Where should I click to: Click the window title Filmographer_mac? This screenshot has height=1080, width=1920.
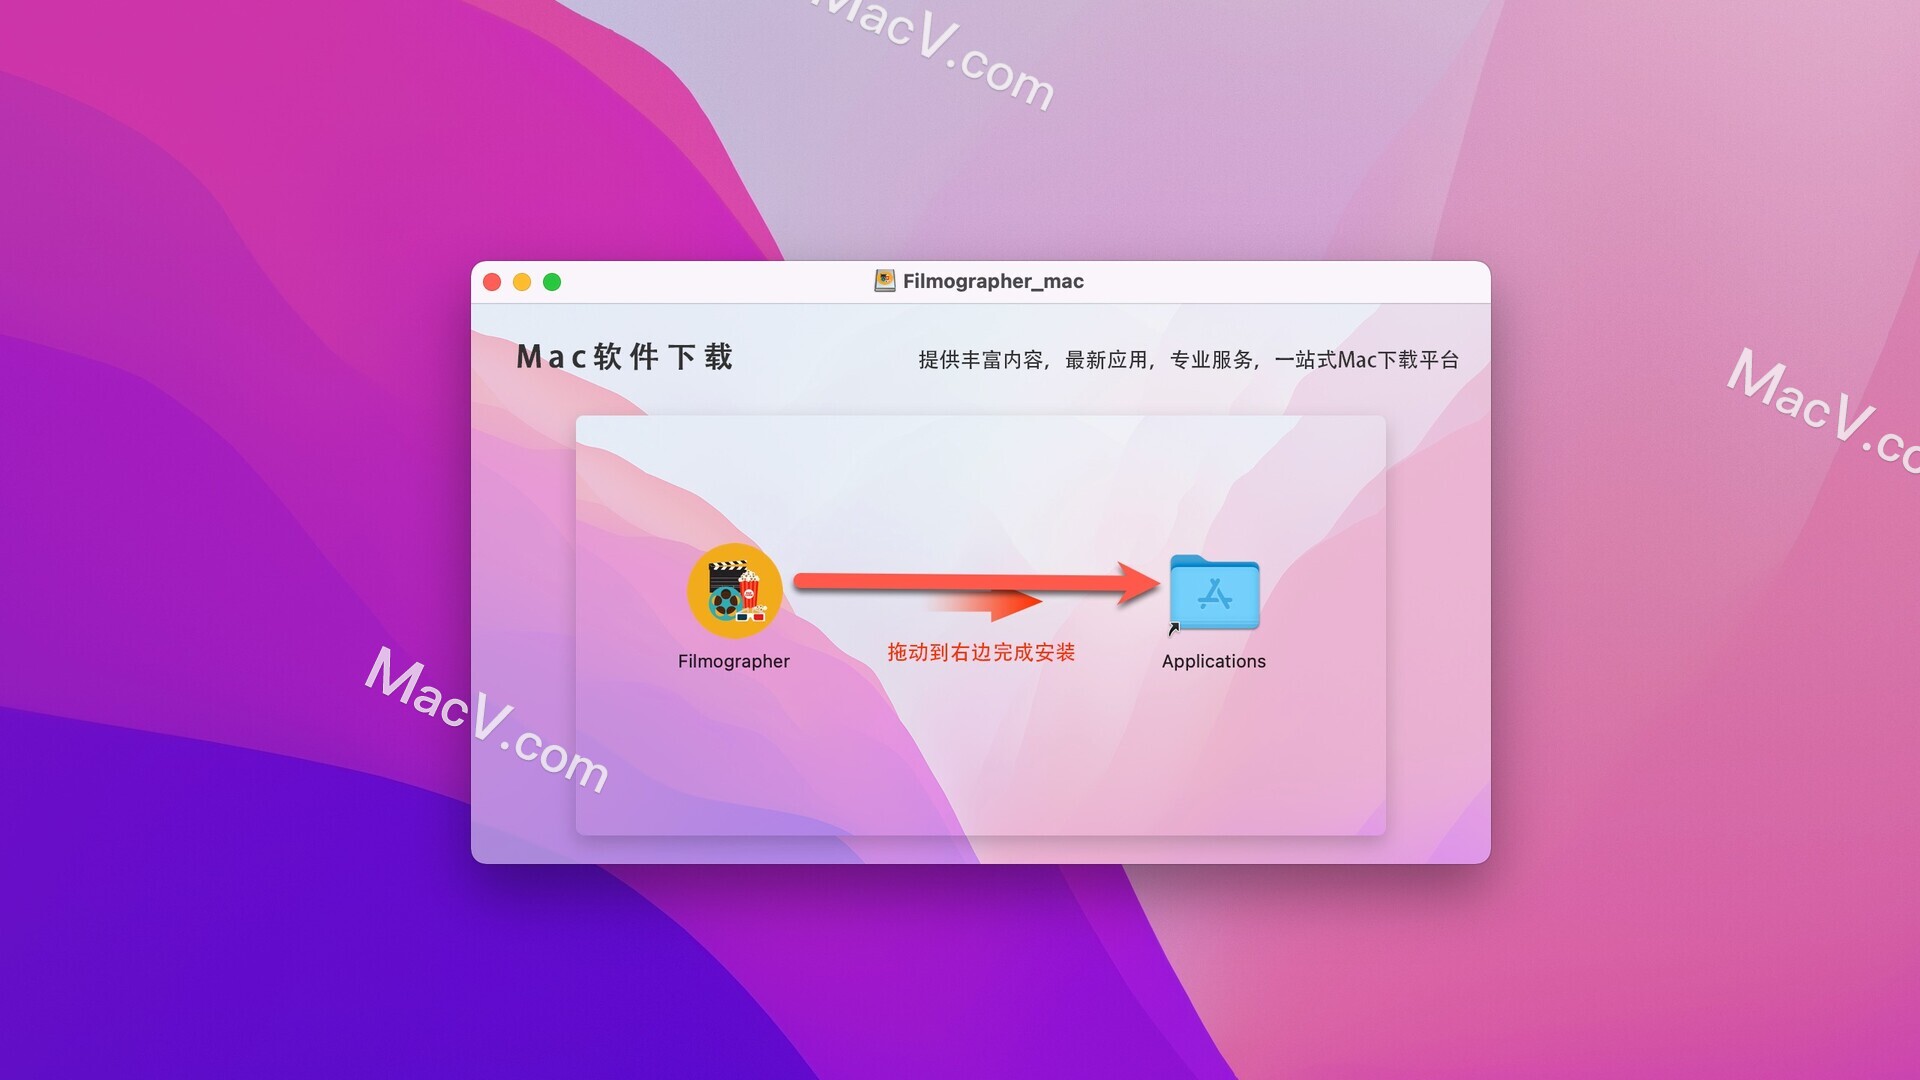(x=980, y=282)
